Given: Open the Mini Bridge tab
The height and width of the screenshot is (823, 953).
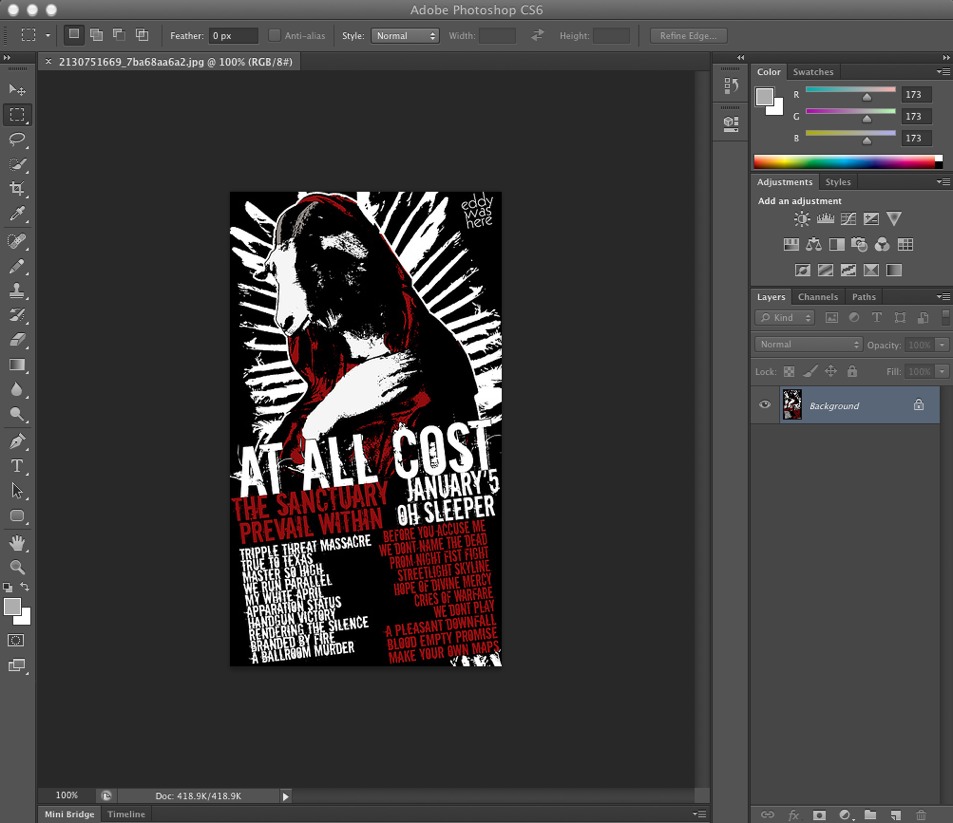Looking at the screenshot, I should 69,814.
